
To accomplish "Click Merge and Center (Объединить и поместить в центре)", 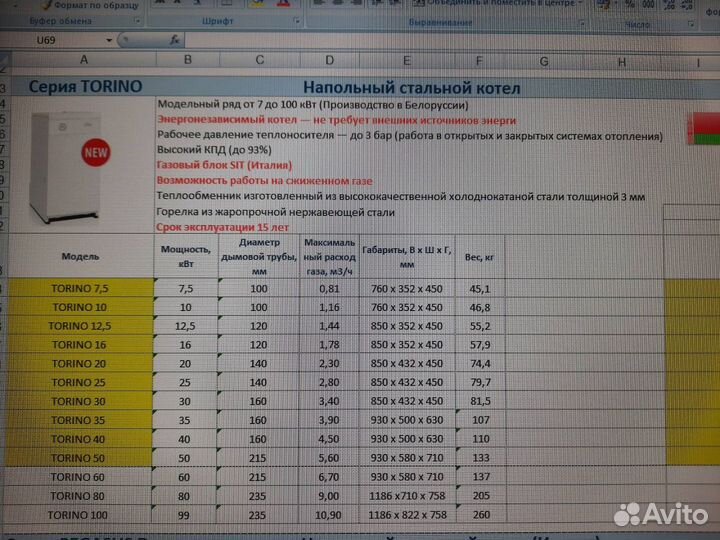I will click(498, 3).
